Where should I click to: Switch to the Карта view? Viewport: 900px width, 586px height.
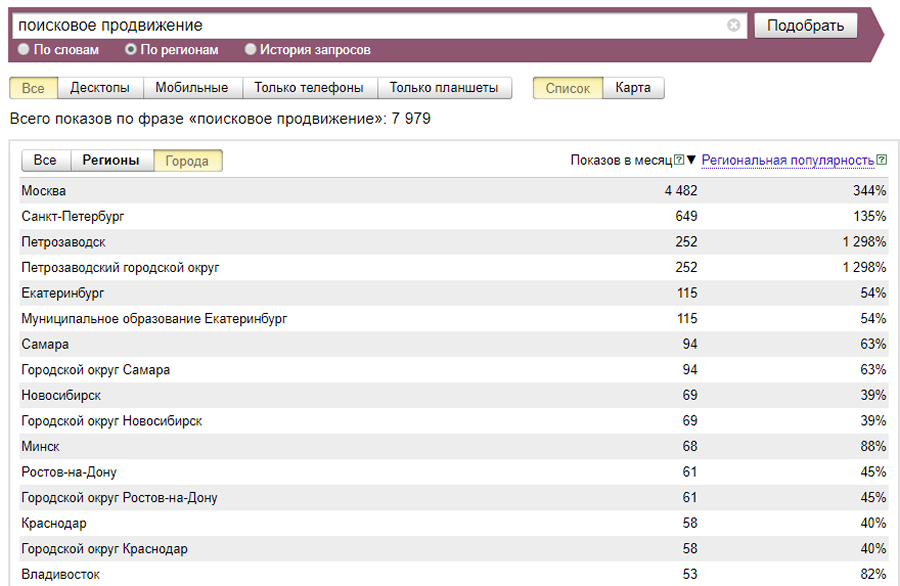coord(633,88)
